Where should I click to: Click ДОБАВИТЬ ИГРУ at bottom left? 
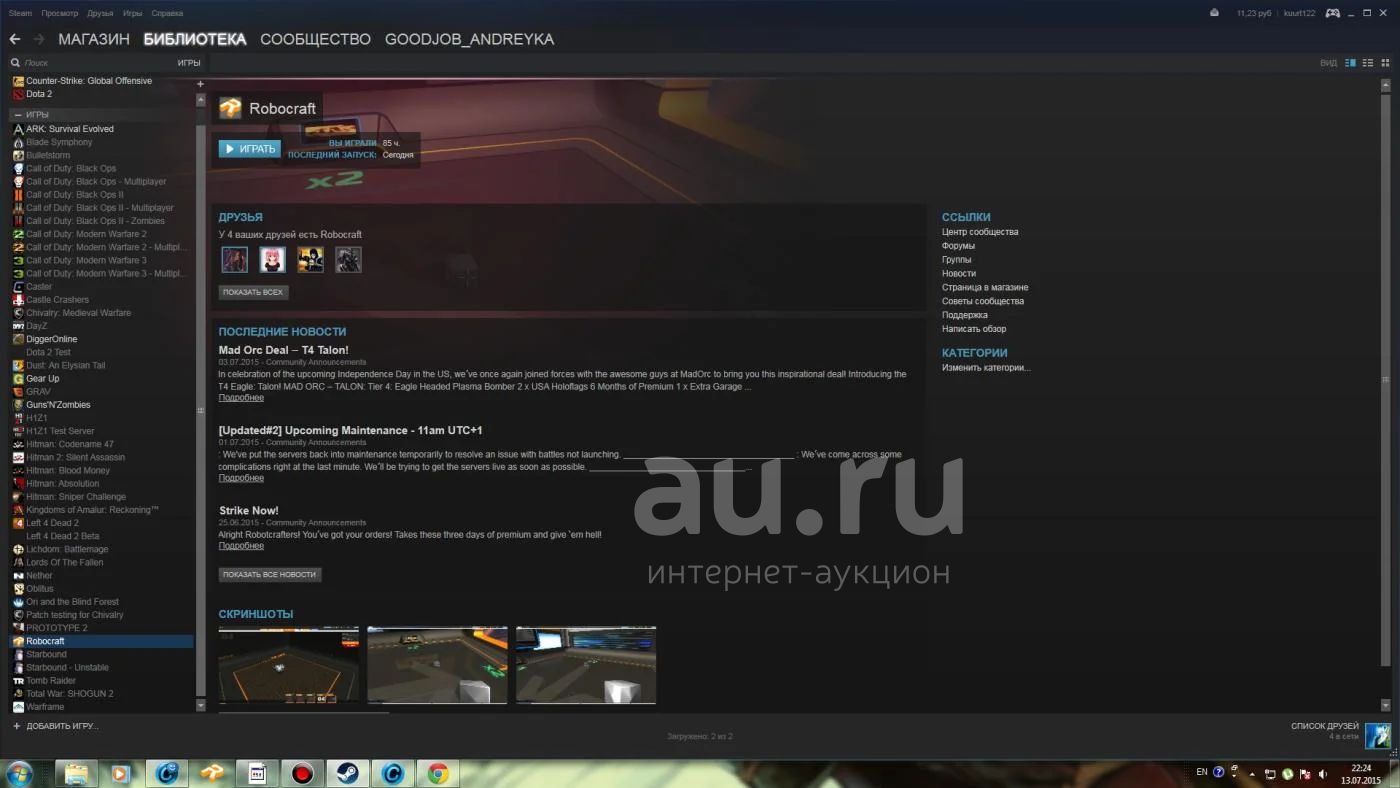click(x=56, y=726)
